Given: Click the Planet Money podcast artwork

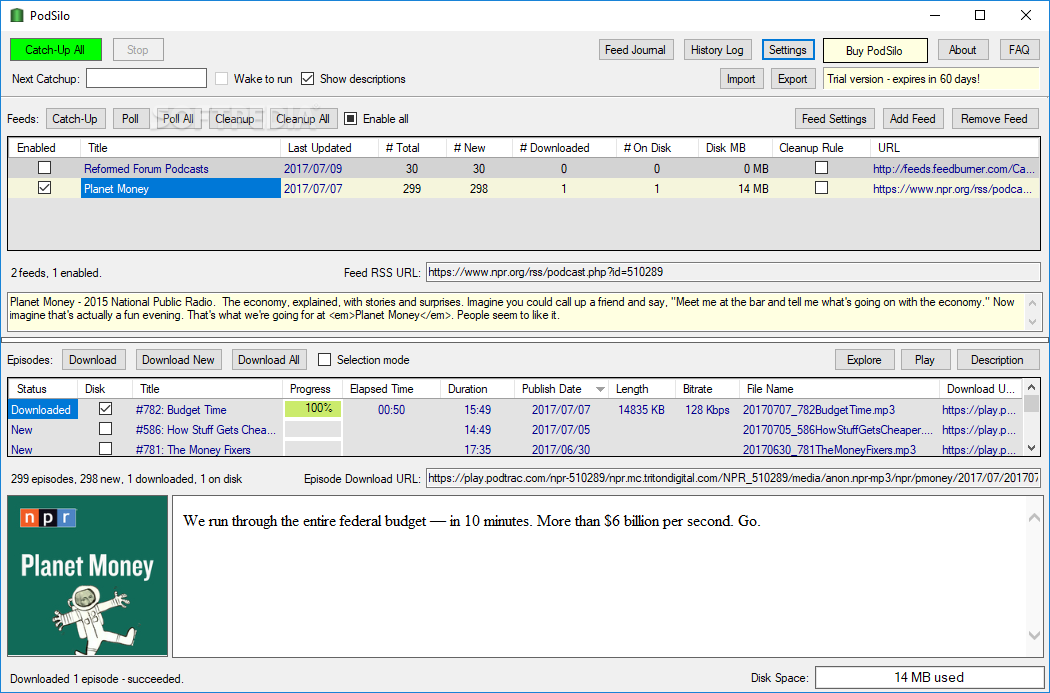Looking at the screenshot, I should (x=88, y=576).
